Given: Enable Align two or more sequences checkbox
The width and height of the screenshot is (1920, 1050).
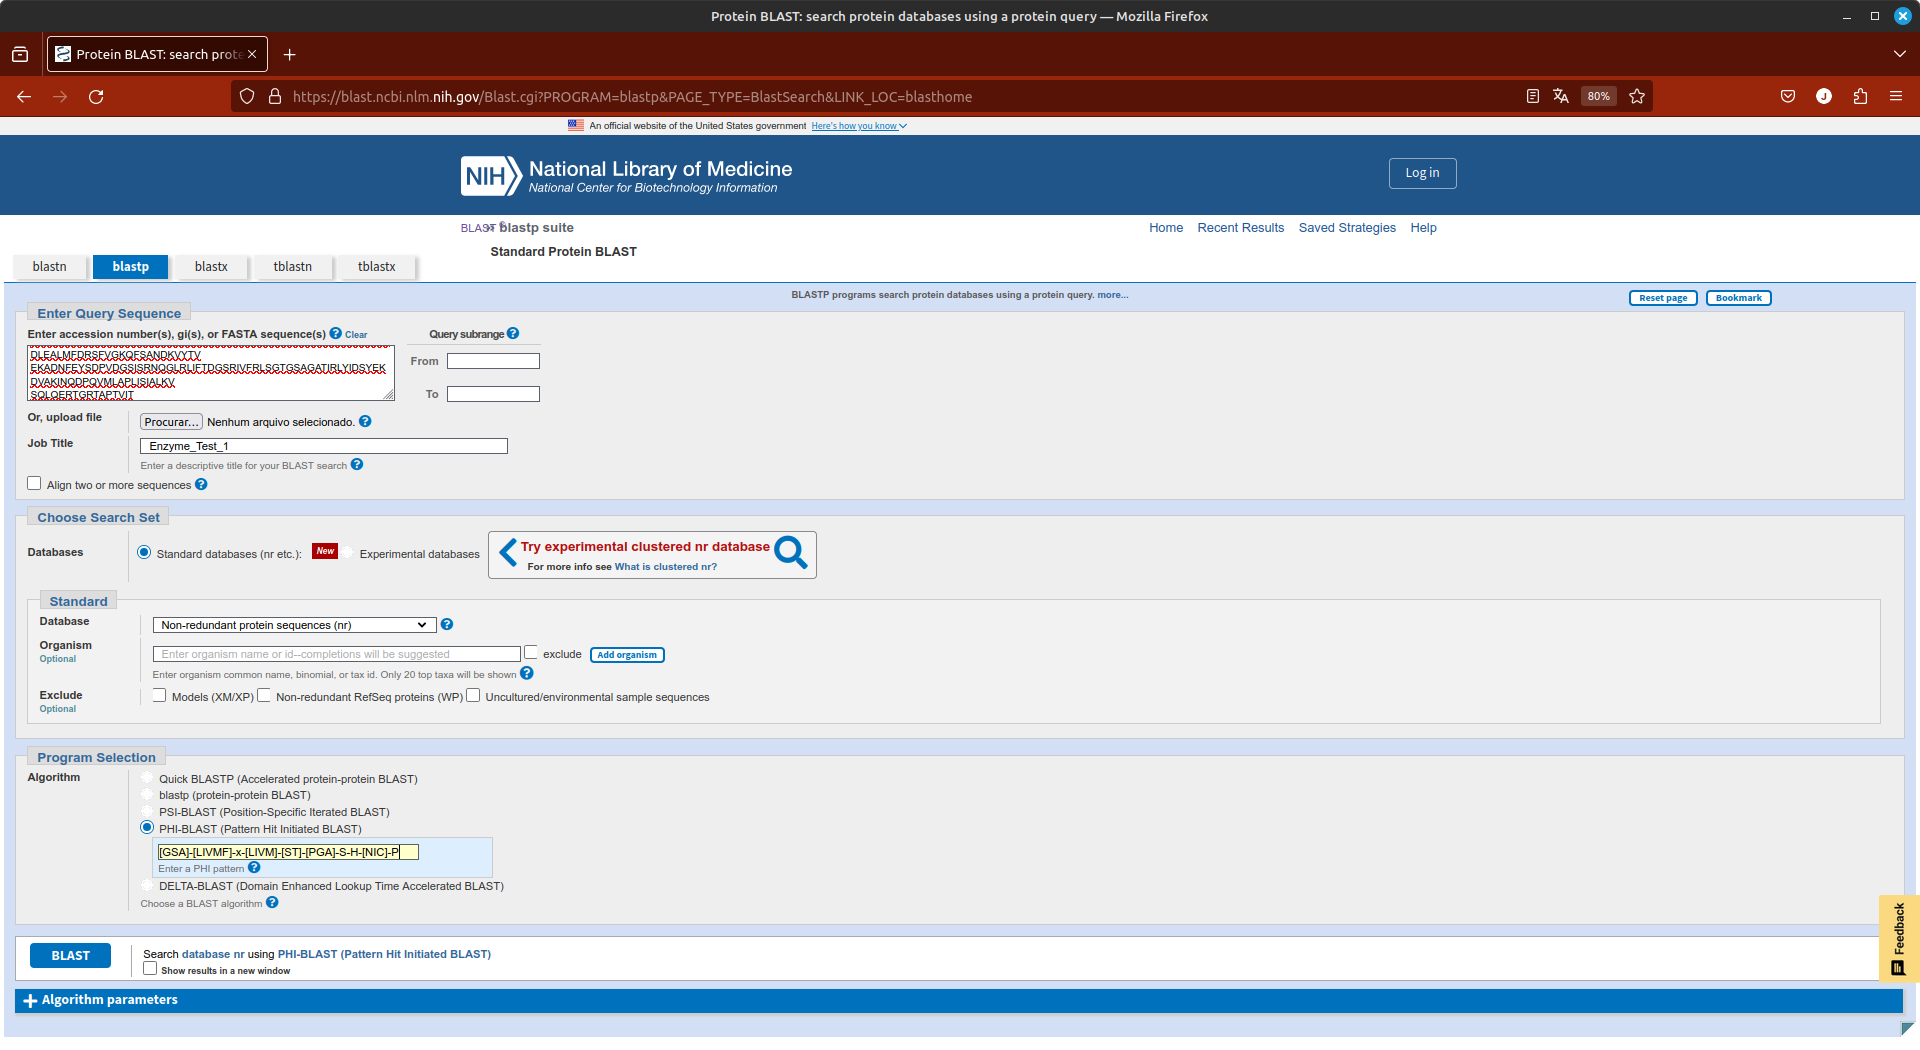Looking at the screenshot, I should (x=34, y=483).
